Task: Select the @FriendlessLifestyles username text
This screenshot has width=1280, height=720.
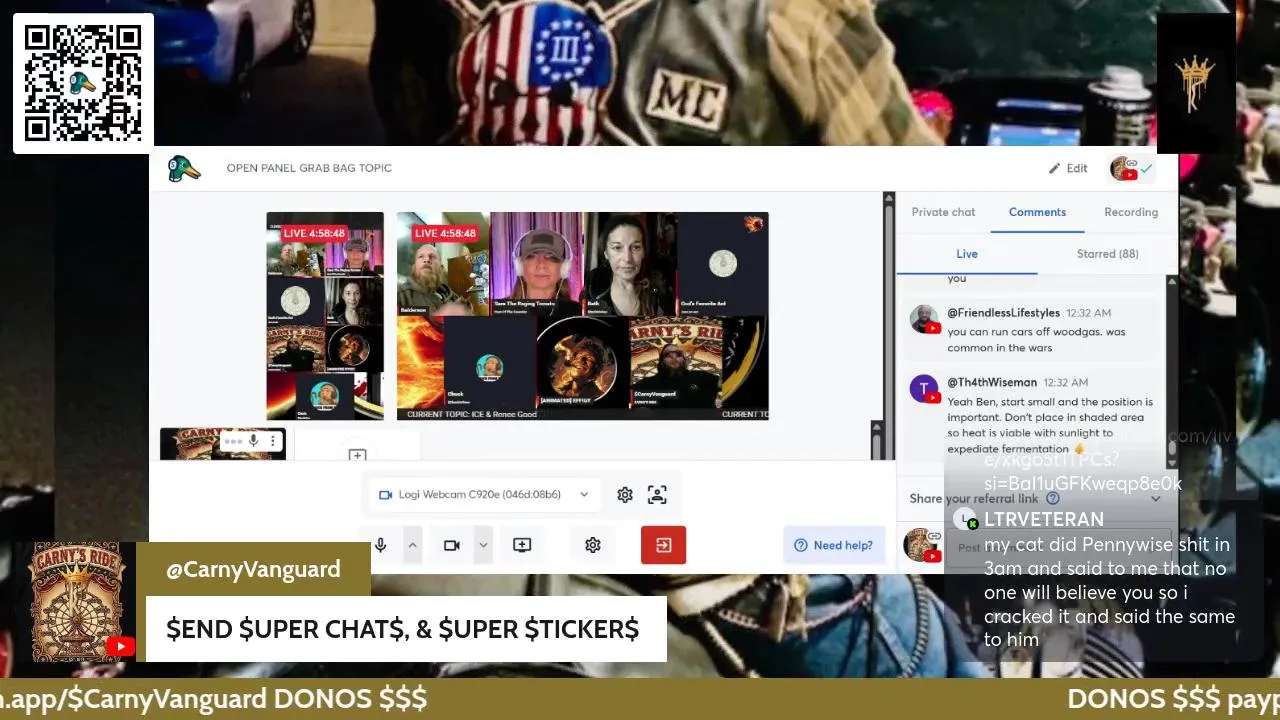Action: coord(1003,313)
